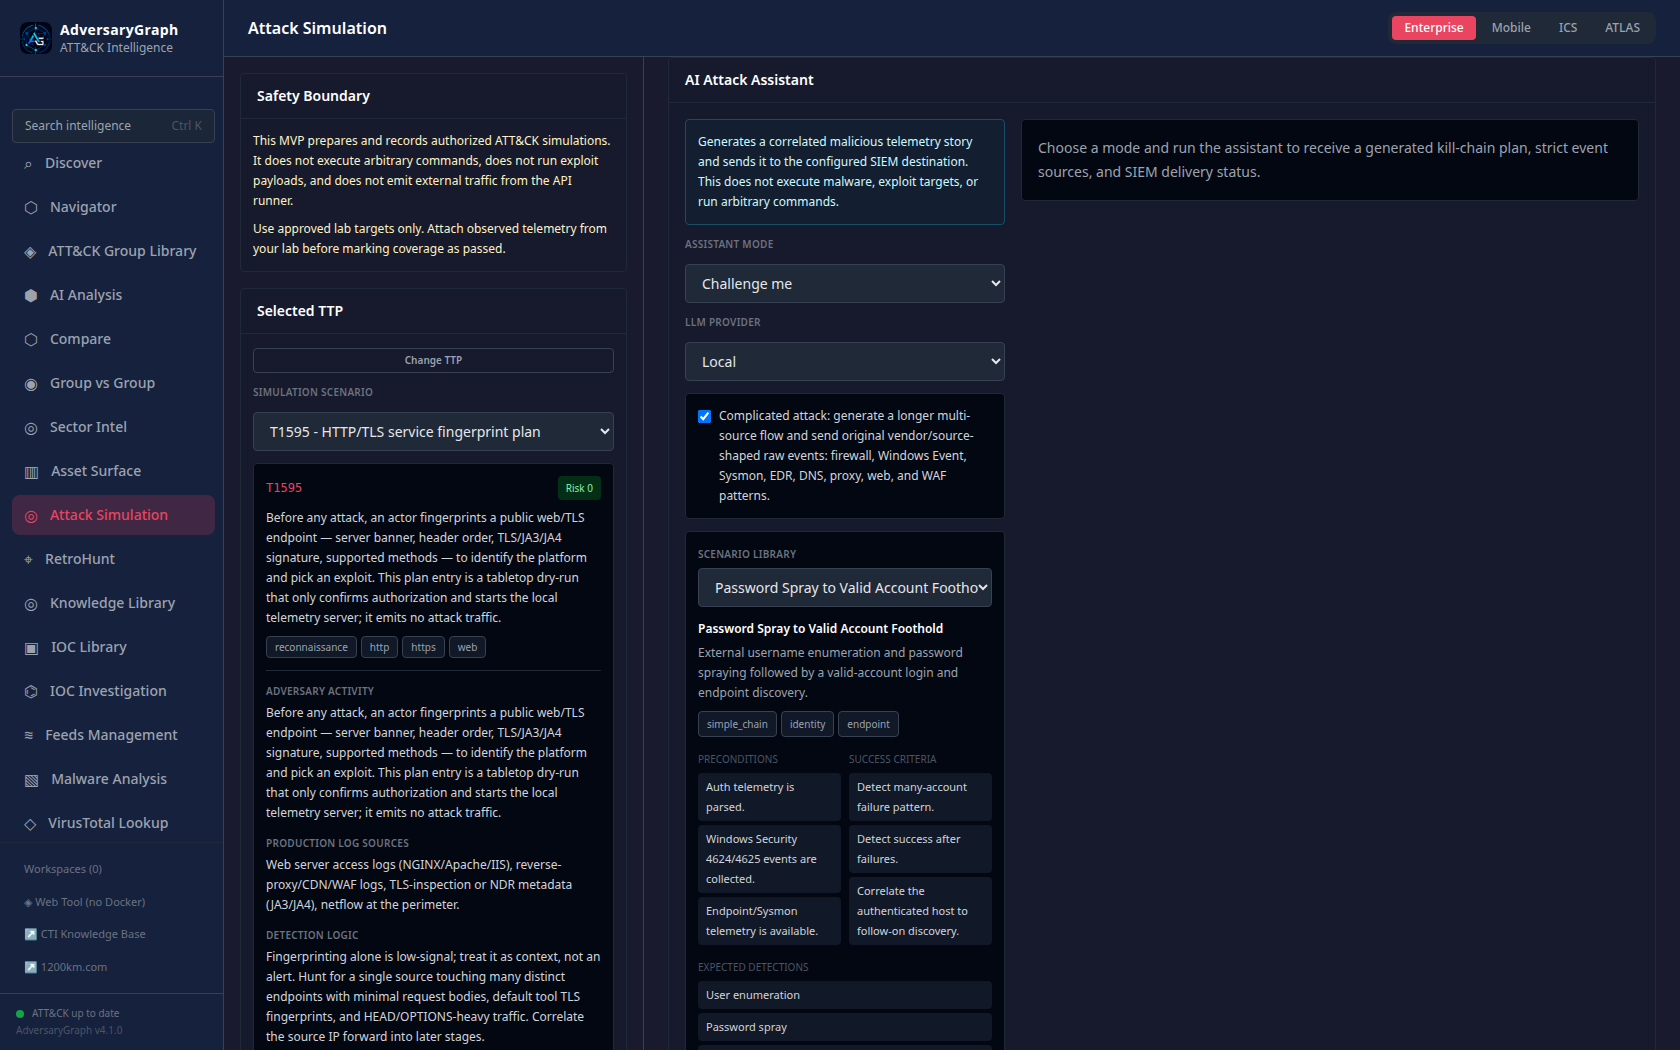This screenshot has width=1680, height=1050.
Task: Click the T1595 technique ID
Action: click(x=284, y=488)
